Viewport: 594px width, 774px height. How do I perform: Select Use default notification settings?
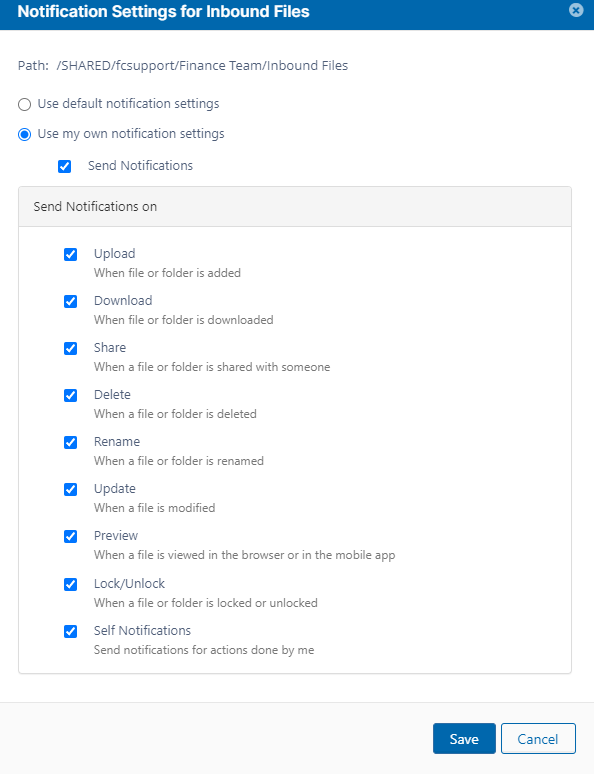pos(25,104)
